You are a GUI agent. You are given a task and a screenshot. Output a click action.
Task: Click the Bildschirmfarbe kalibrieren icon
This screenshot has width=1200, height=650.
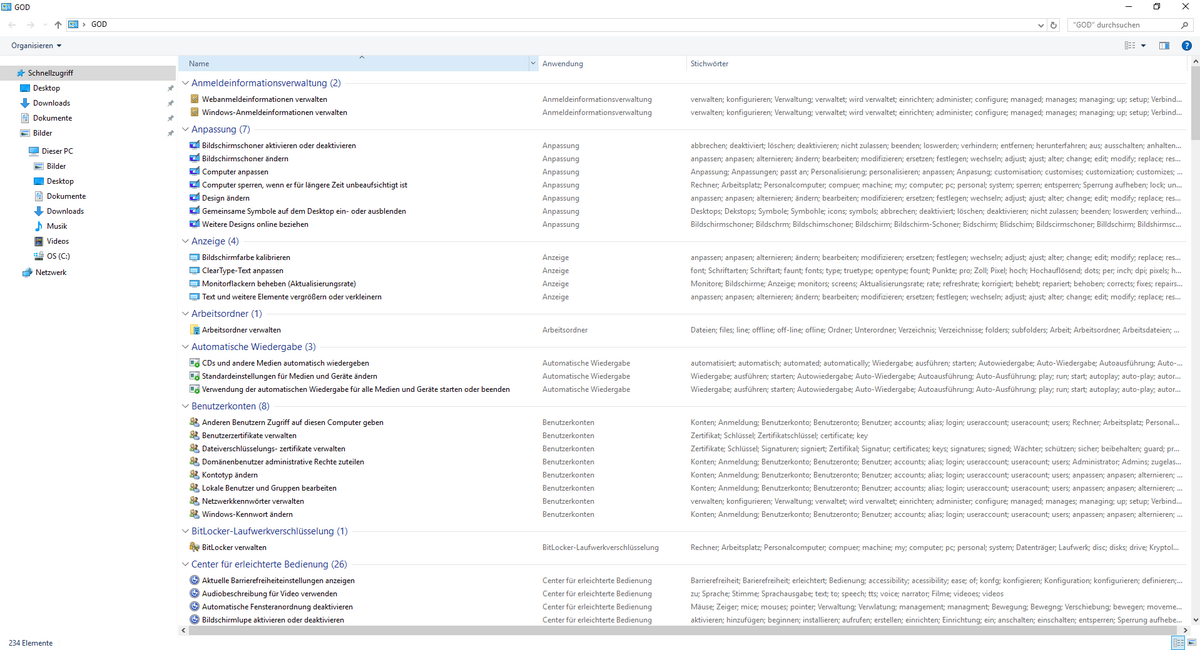[x=194, y=257]
